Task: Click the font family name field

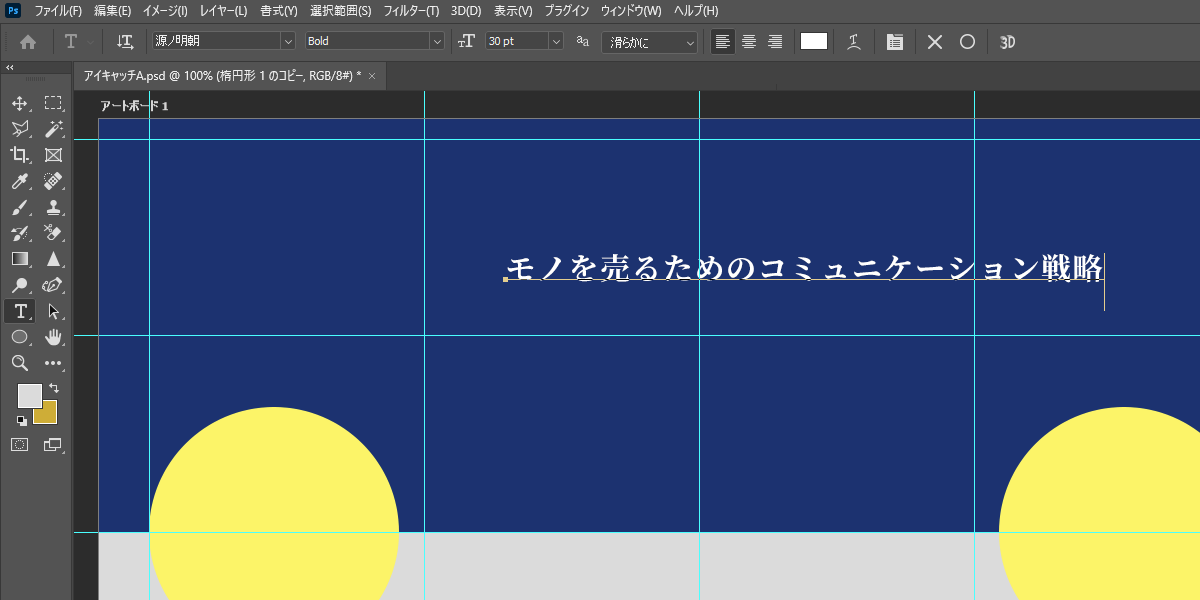Action: point(216,41)
